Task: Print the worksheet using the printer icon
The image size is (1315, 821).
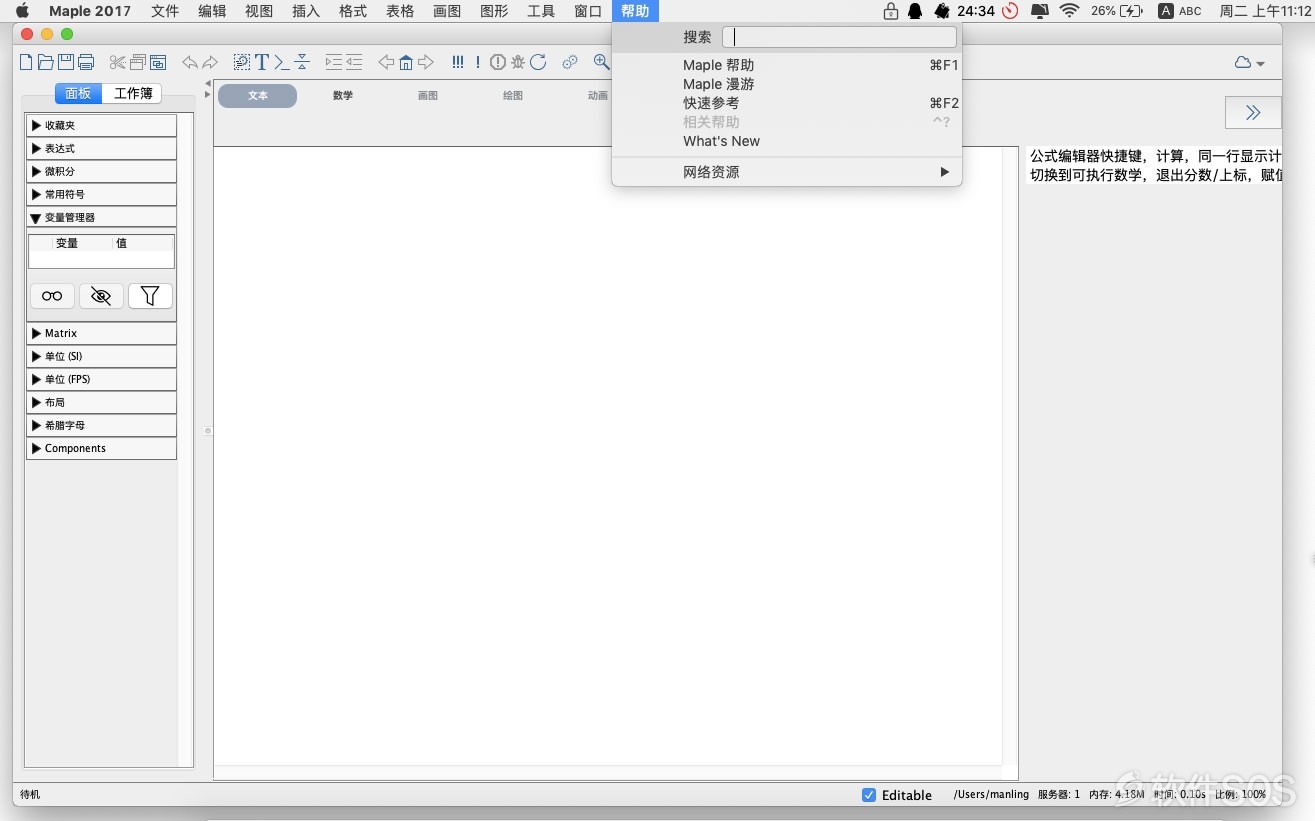Action: [x=86, y=62]
